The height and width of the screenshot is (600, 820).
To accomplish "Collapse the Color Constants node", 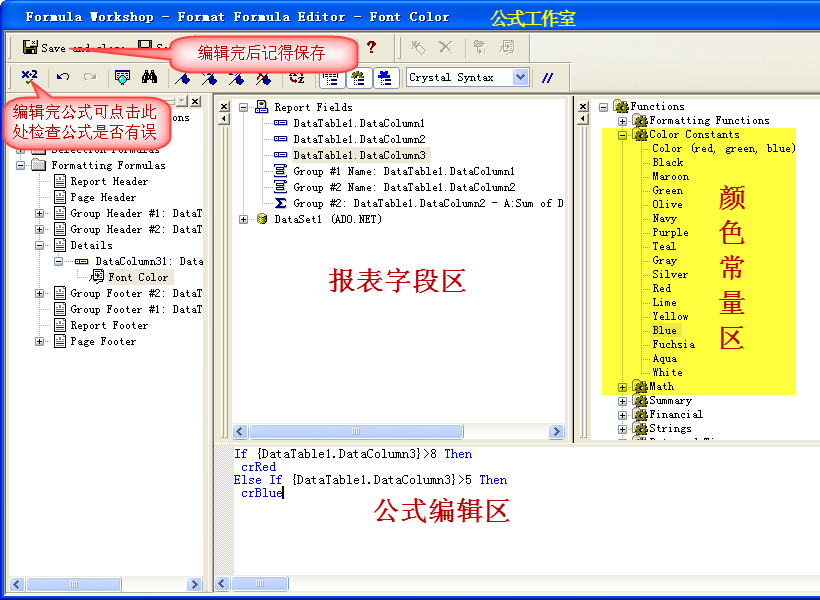I will point(622,135).
